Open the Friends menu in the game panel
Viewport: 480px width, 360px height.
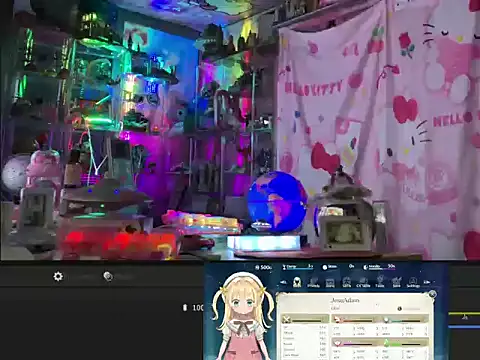point(313,283)
